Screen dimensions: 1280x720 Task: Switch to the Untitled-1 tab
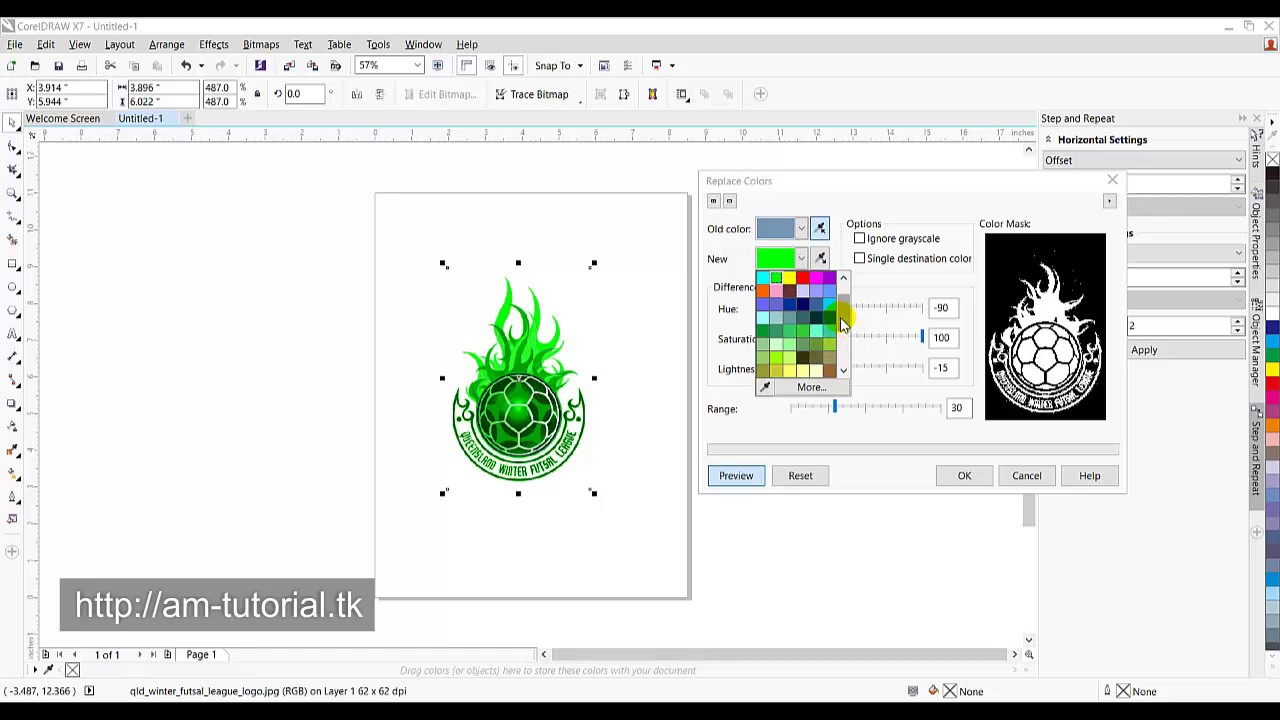click(x=140, y=119)
